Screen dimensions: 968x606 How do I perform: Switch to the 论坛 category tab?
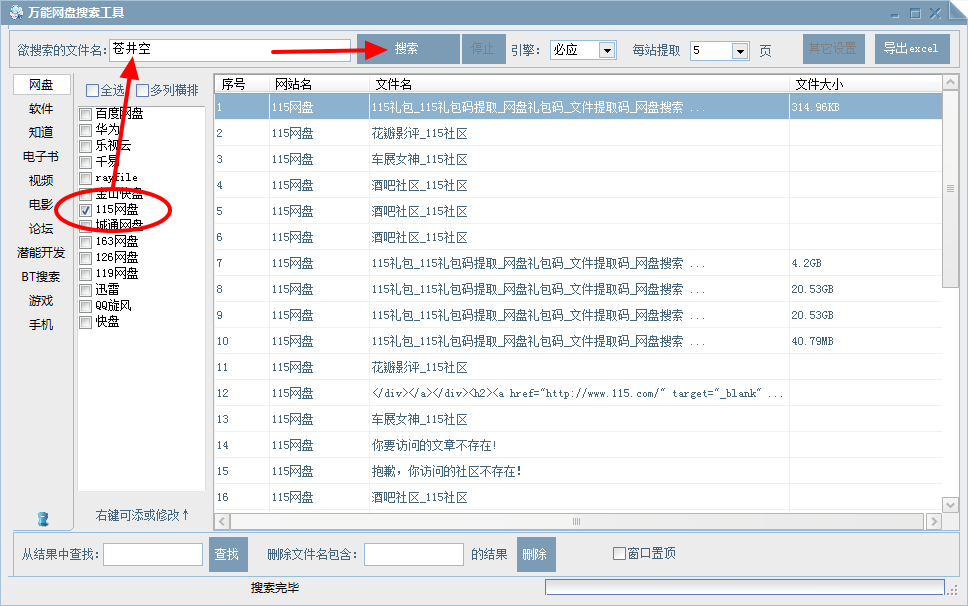pos(41,229)
